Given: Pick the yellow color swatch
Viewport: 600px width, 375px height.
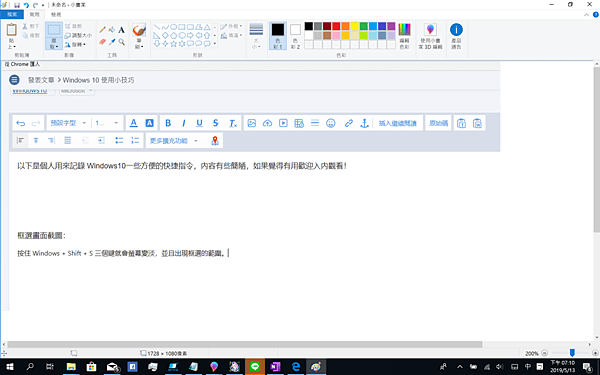Looking at the screenshot, I should click(x=354, y=26).
